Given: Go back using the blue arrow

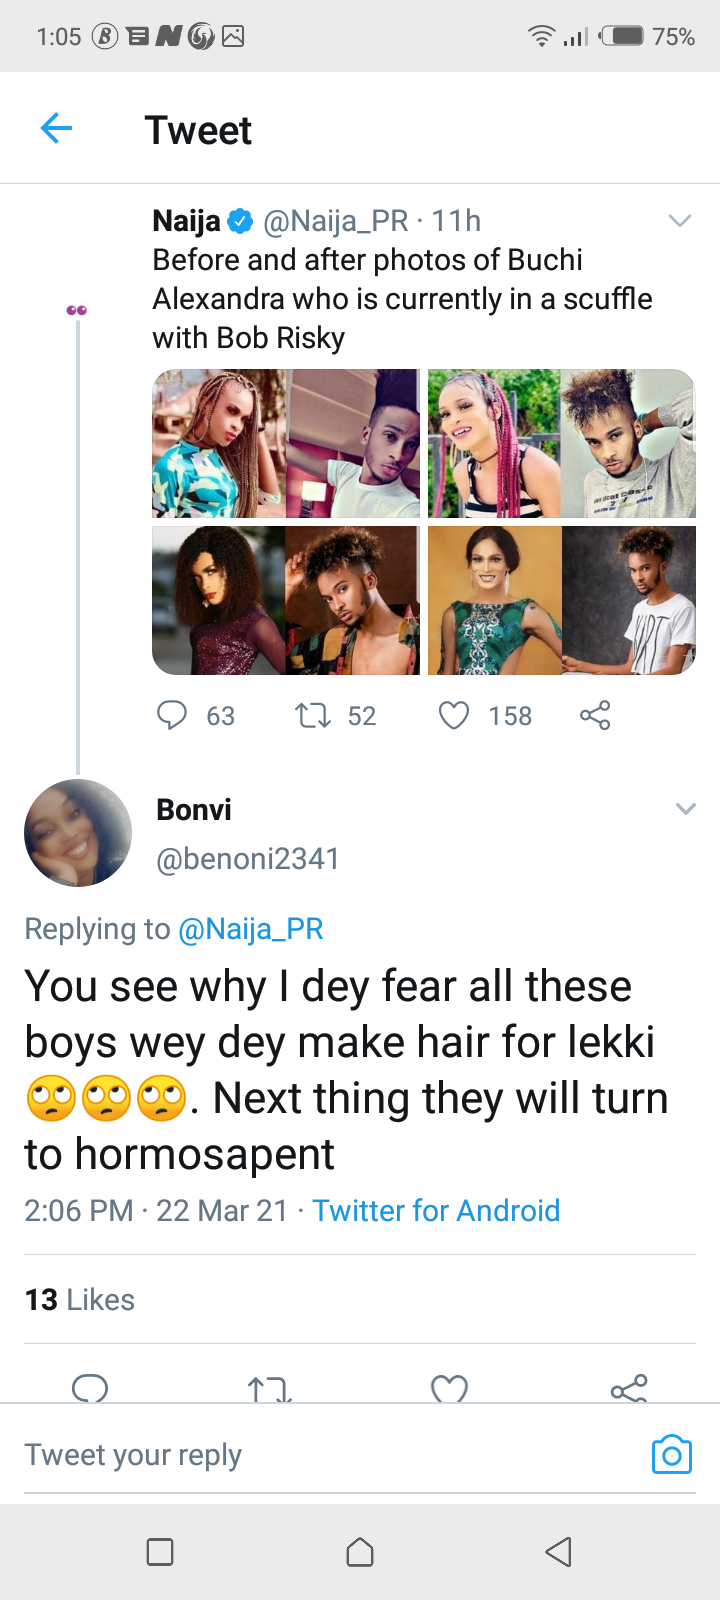Looking at the screenshot, I should click(56, 129).
